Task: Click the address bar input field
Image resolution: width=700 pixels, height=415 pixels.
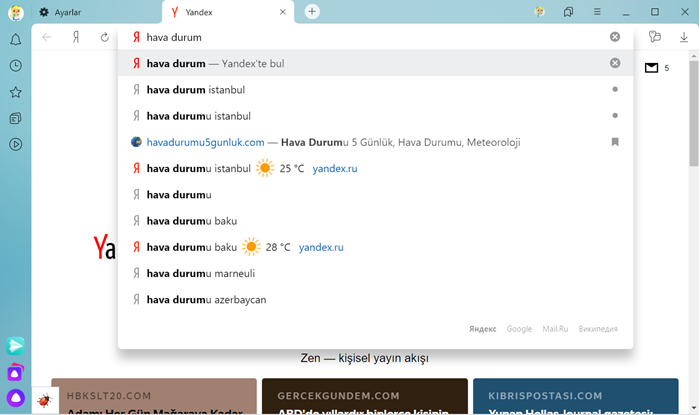Action: pyautogui.click(x=375, y=37)
